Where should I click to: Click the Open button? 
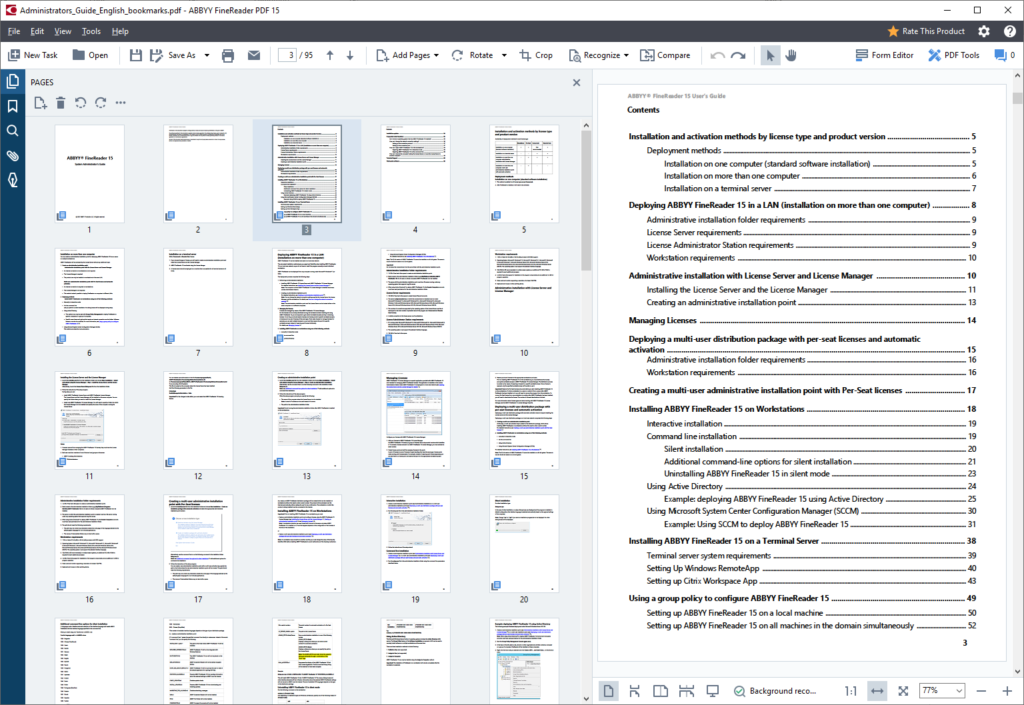tap(90, 55)
